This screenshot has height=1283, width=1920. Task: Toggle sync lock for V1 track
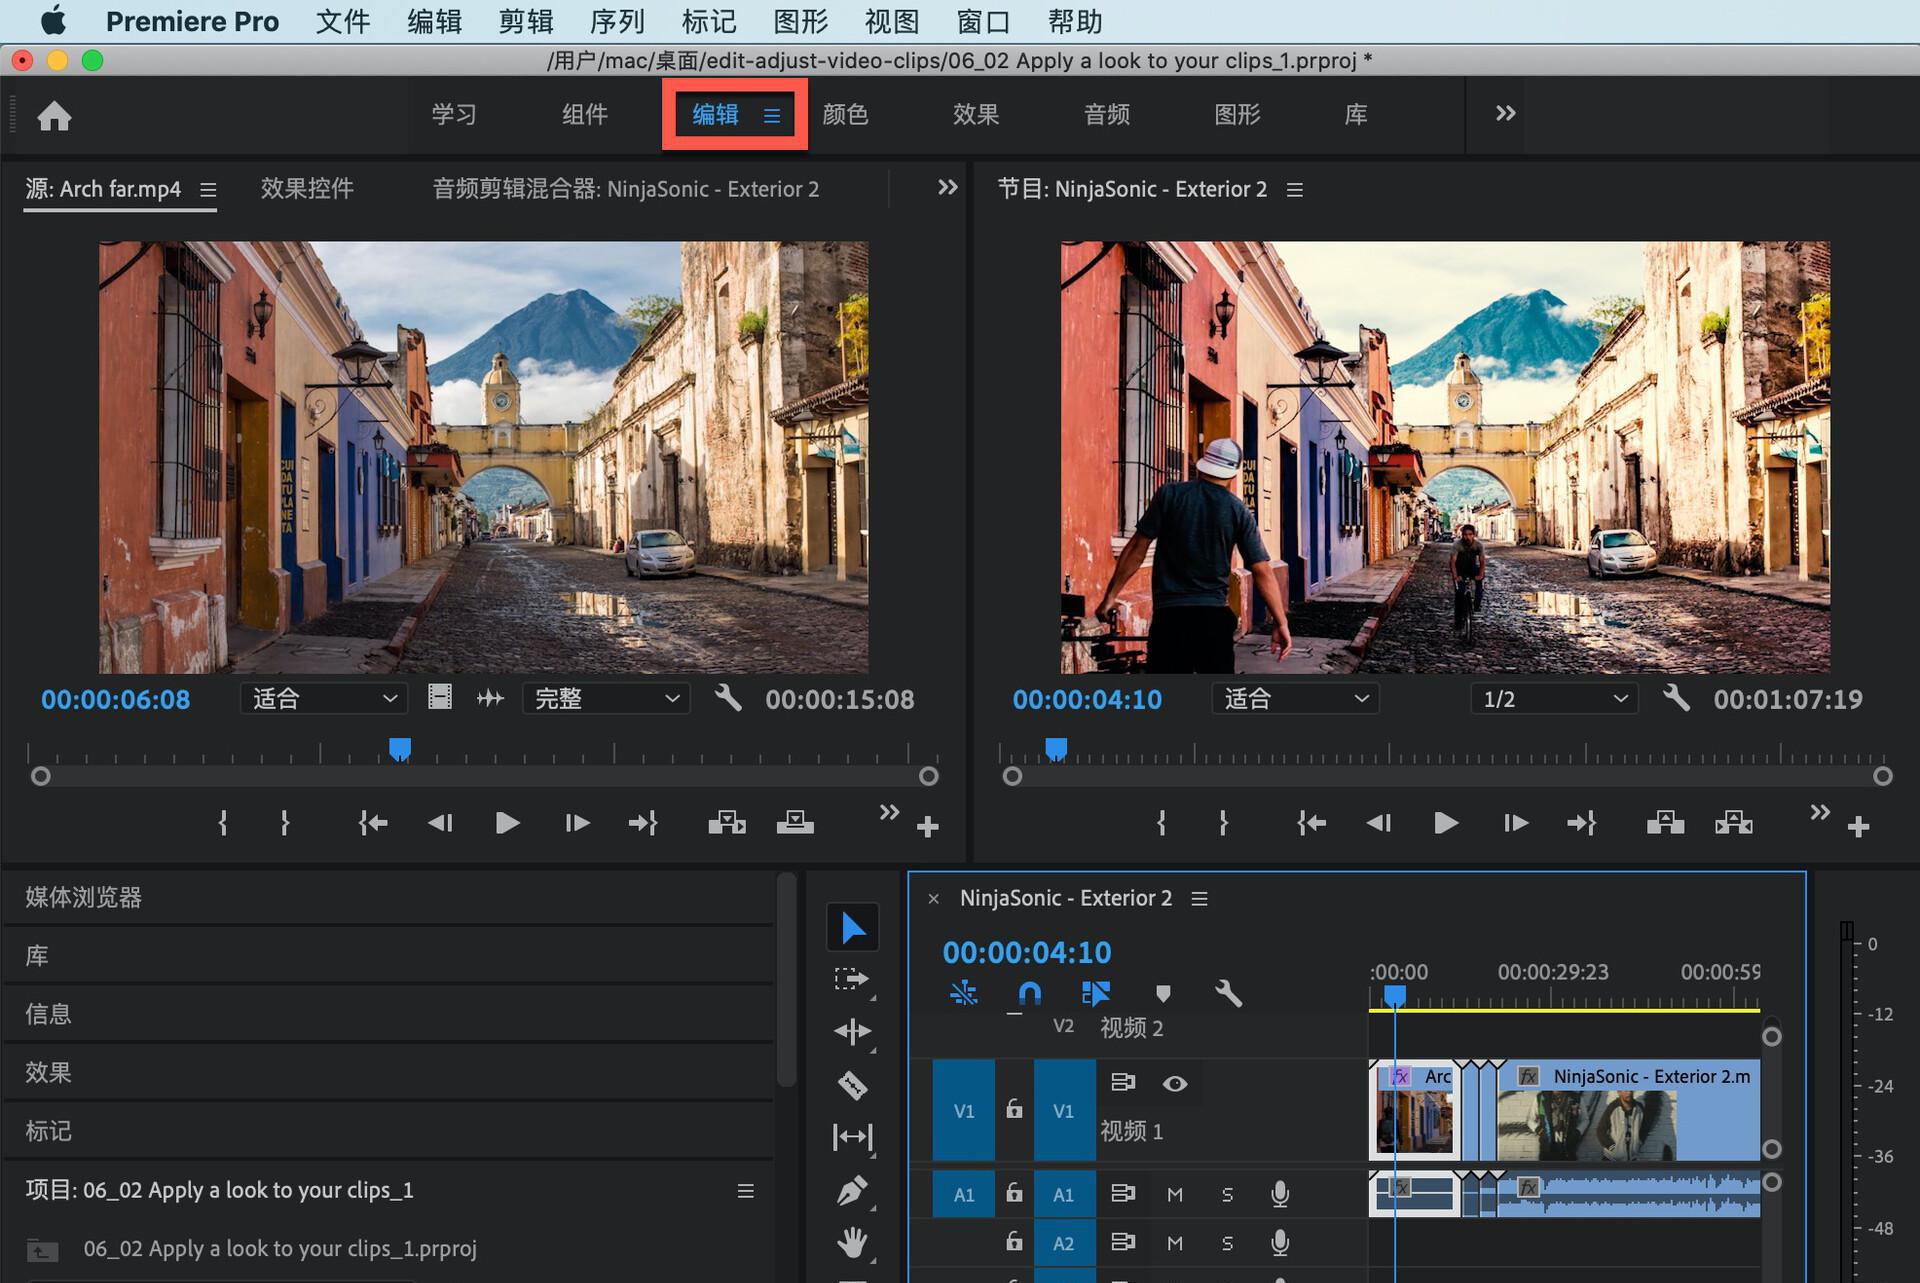1123,1082
